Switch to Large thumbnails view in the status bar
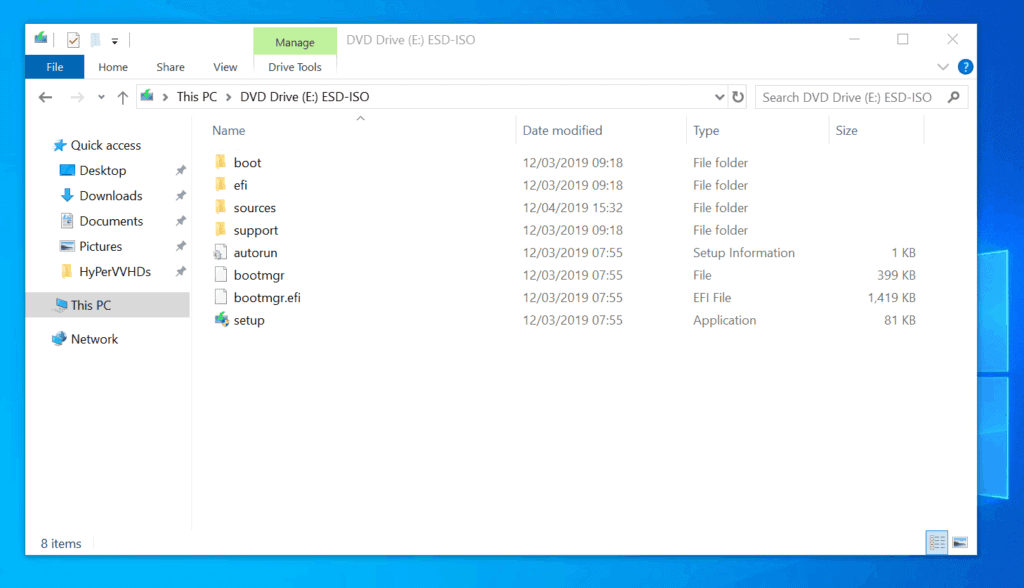 (x=960, y=542)
